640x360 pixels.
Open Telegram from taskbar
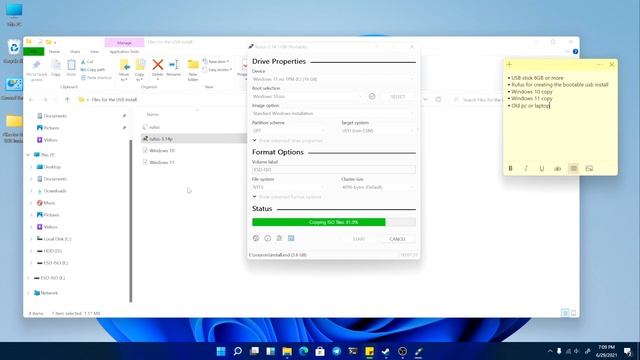point(336,351)
